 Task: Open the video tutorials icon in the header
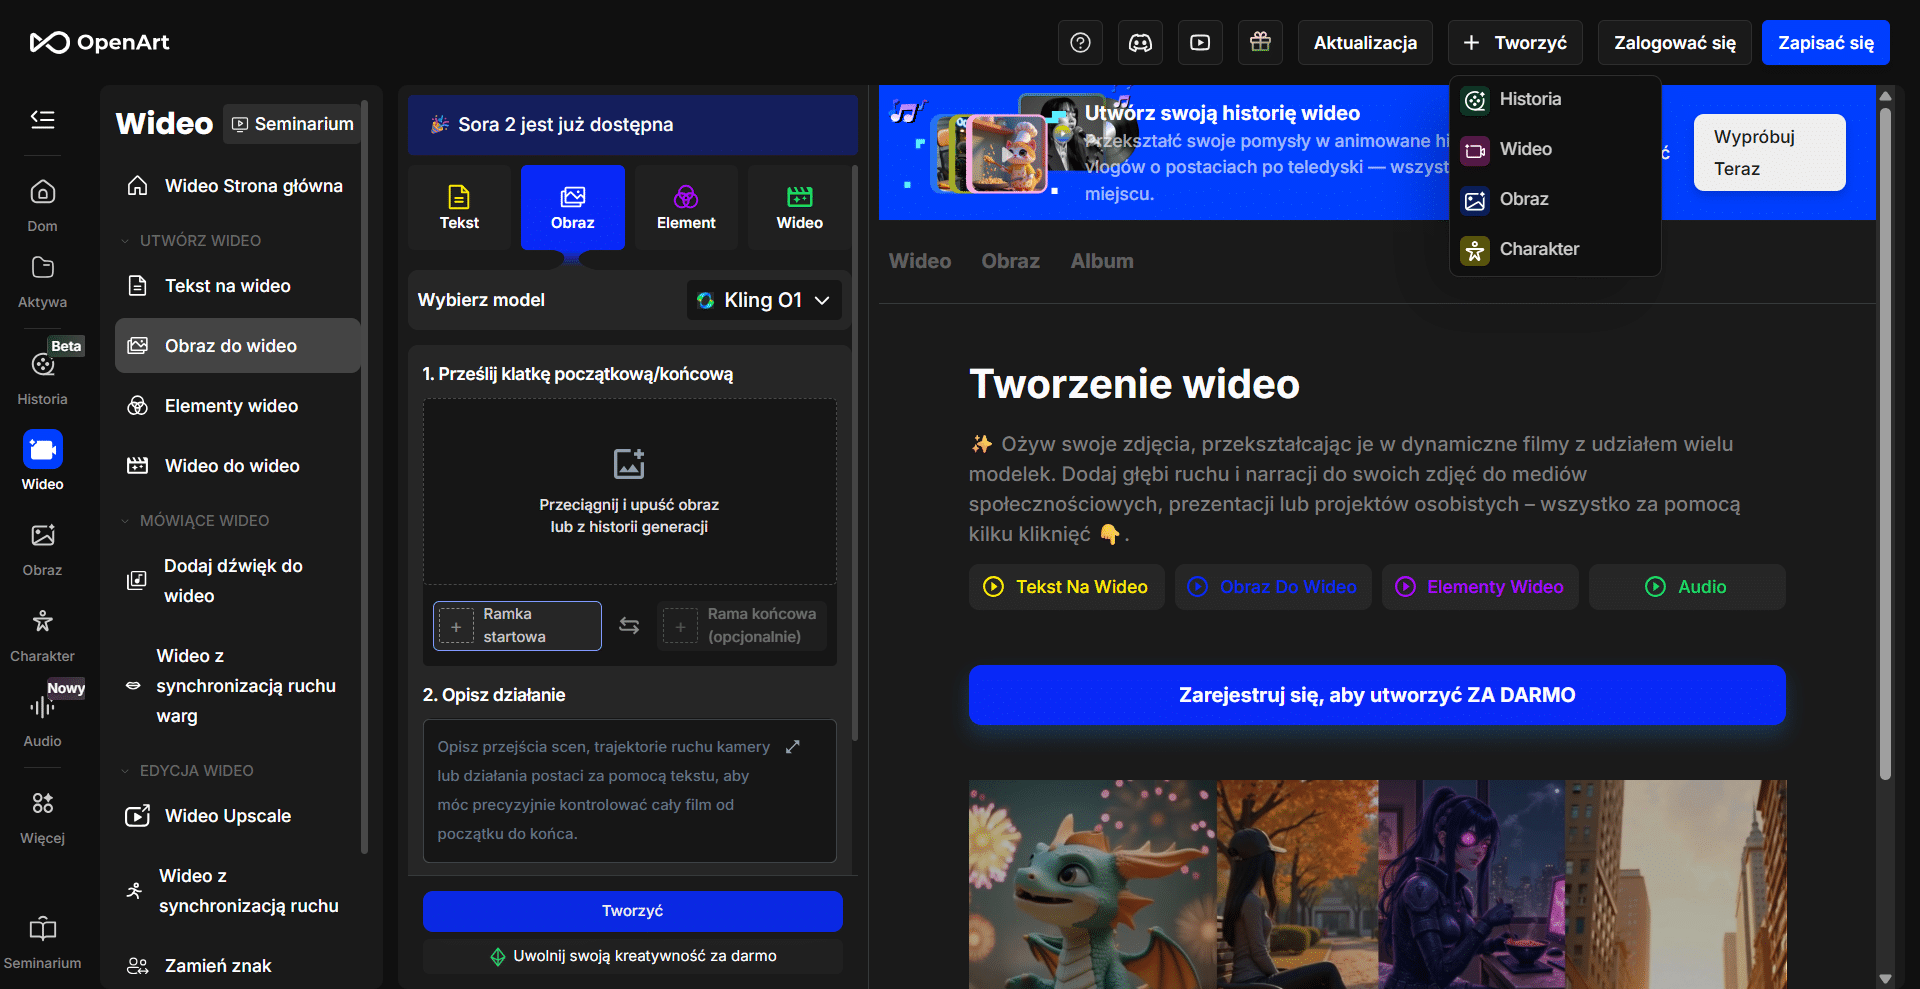coord(1200,43)
